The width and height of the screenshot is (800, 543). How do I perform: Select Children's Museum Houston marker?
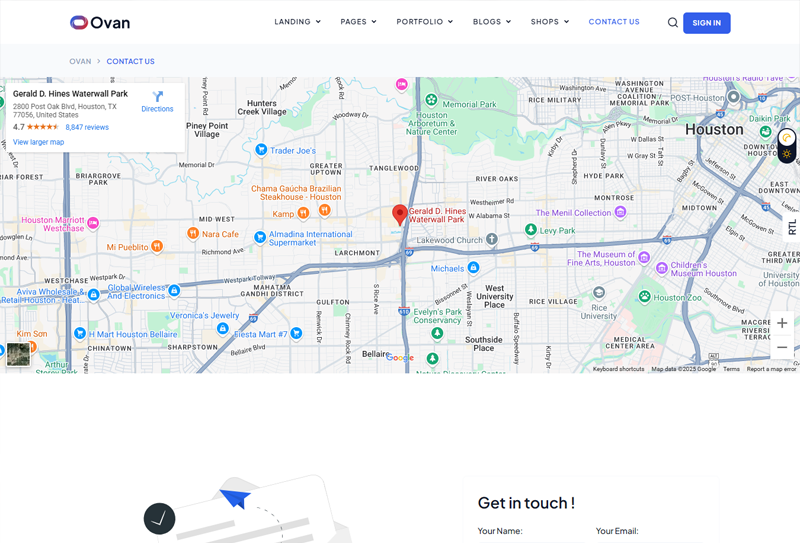pos(662,268)
